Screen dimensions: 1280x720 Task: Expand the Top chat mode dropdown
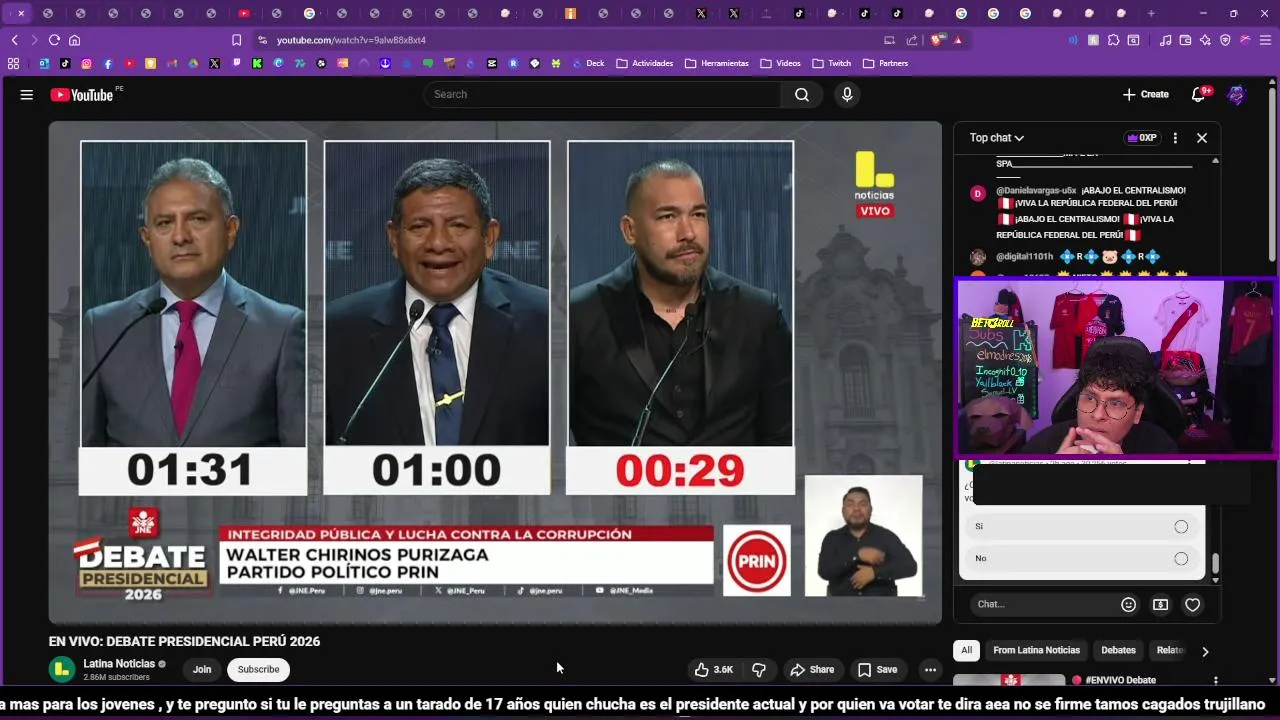(997, 138)
